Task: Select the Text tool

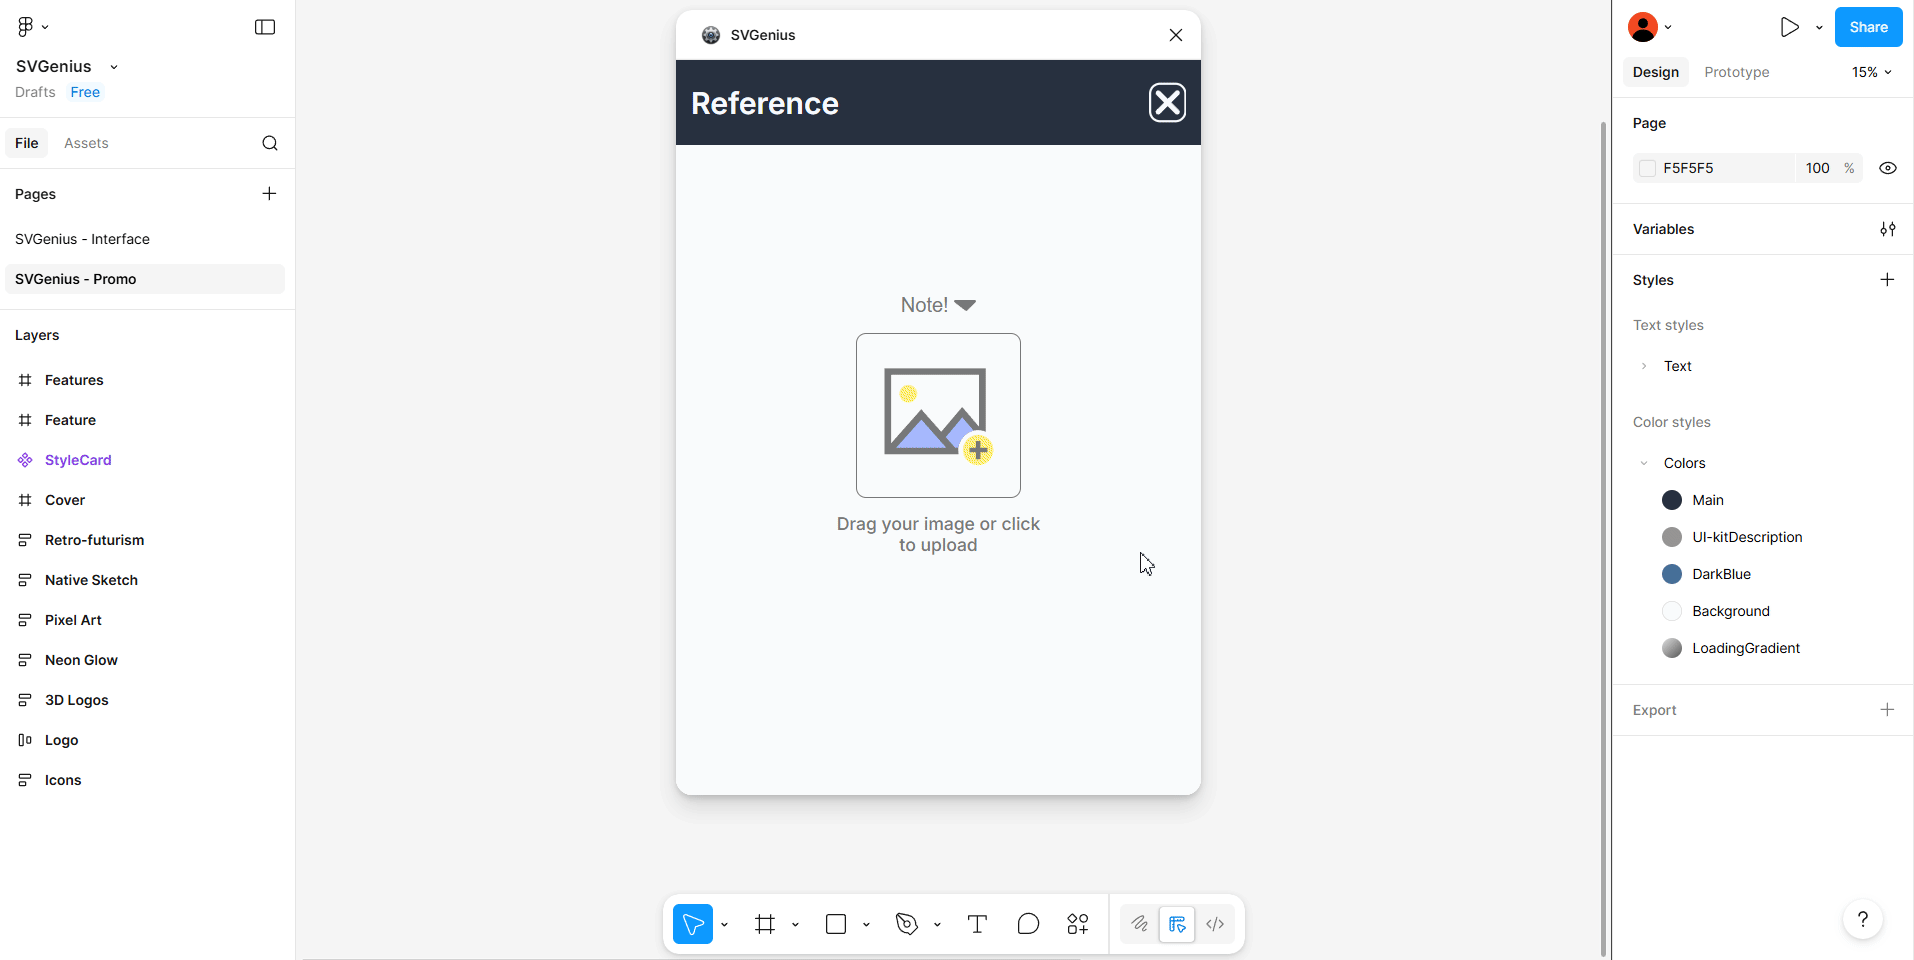Action: [x=977, y=924]
